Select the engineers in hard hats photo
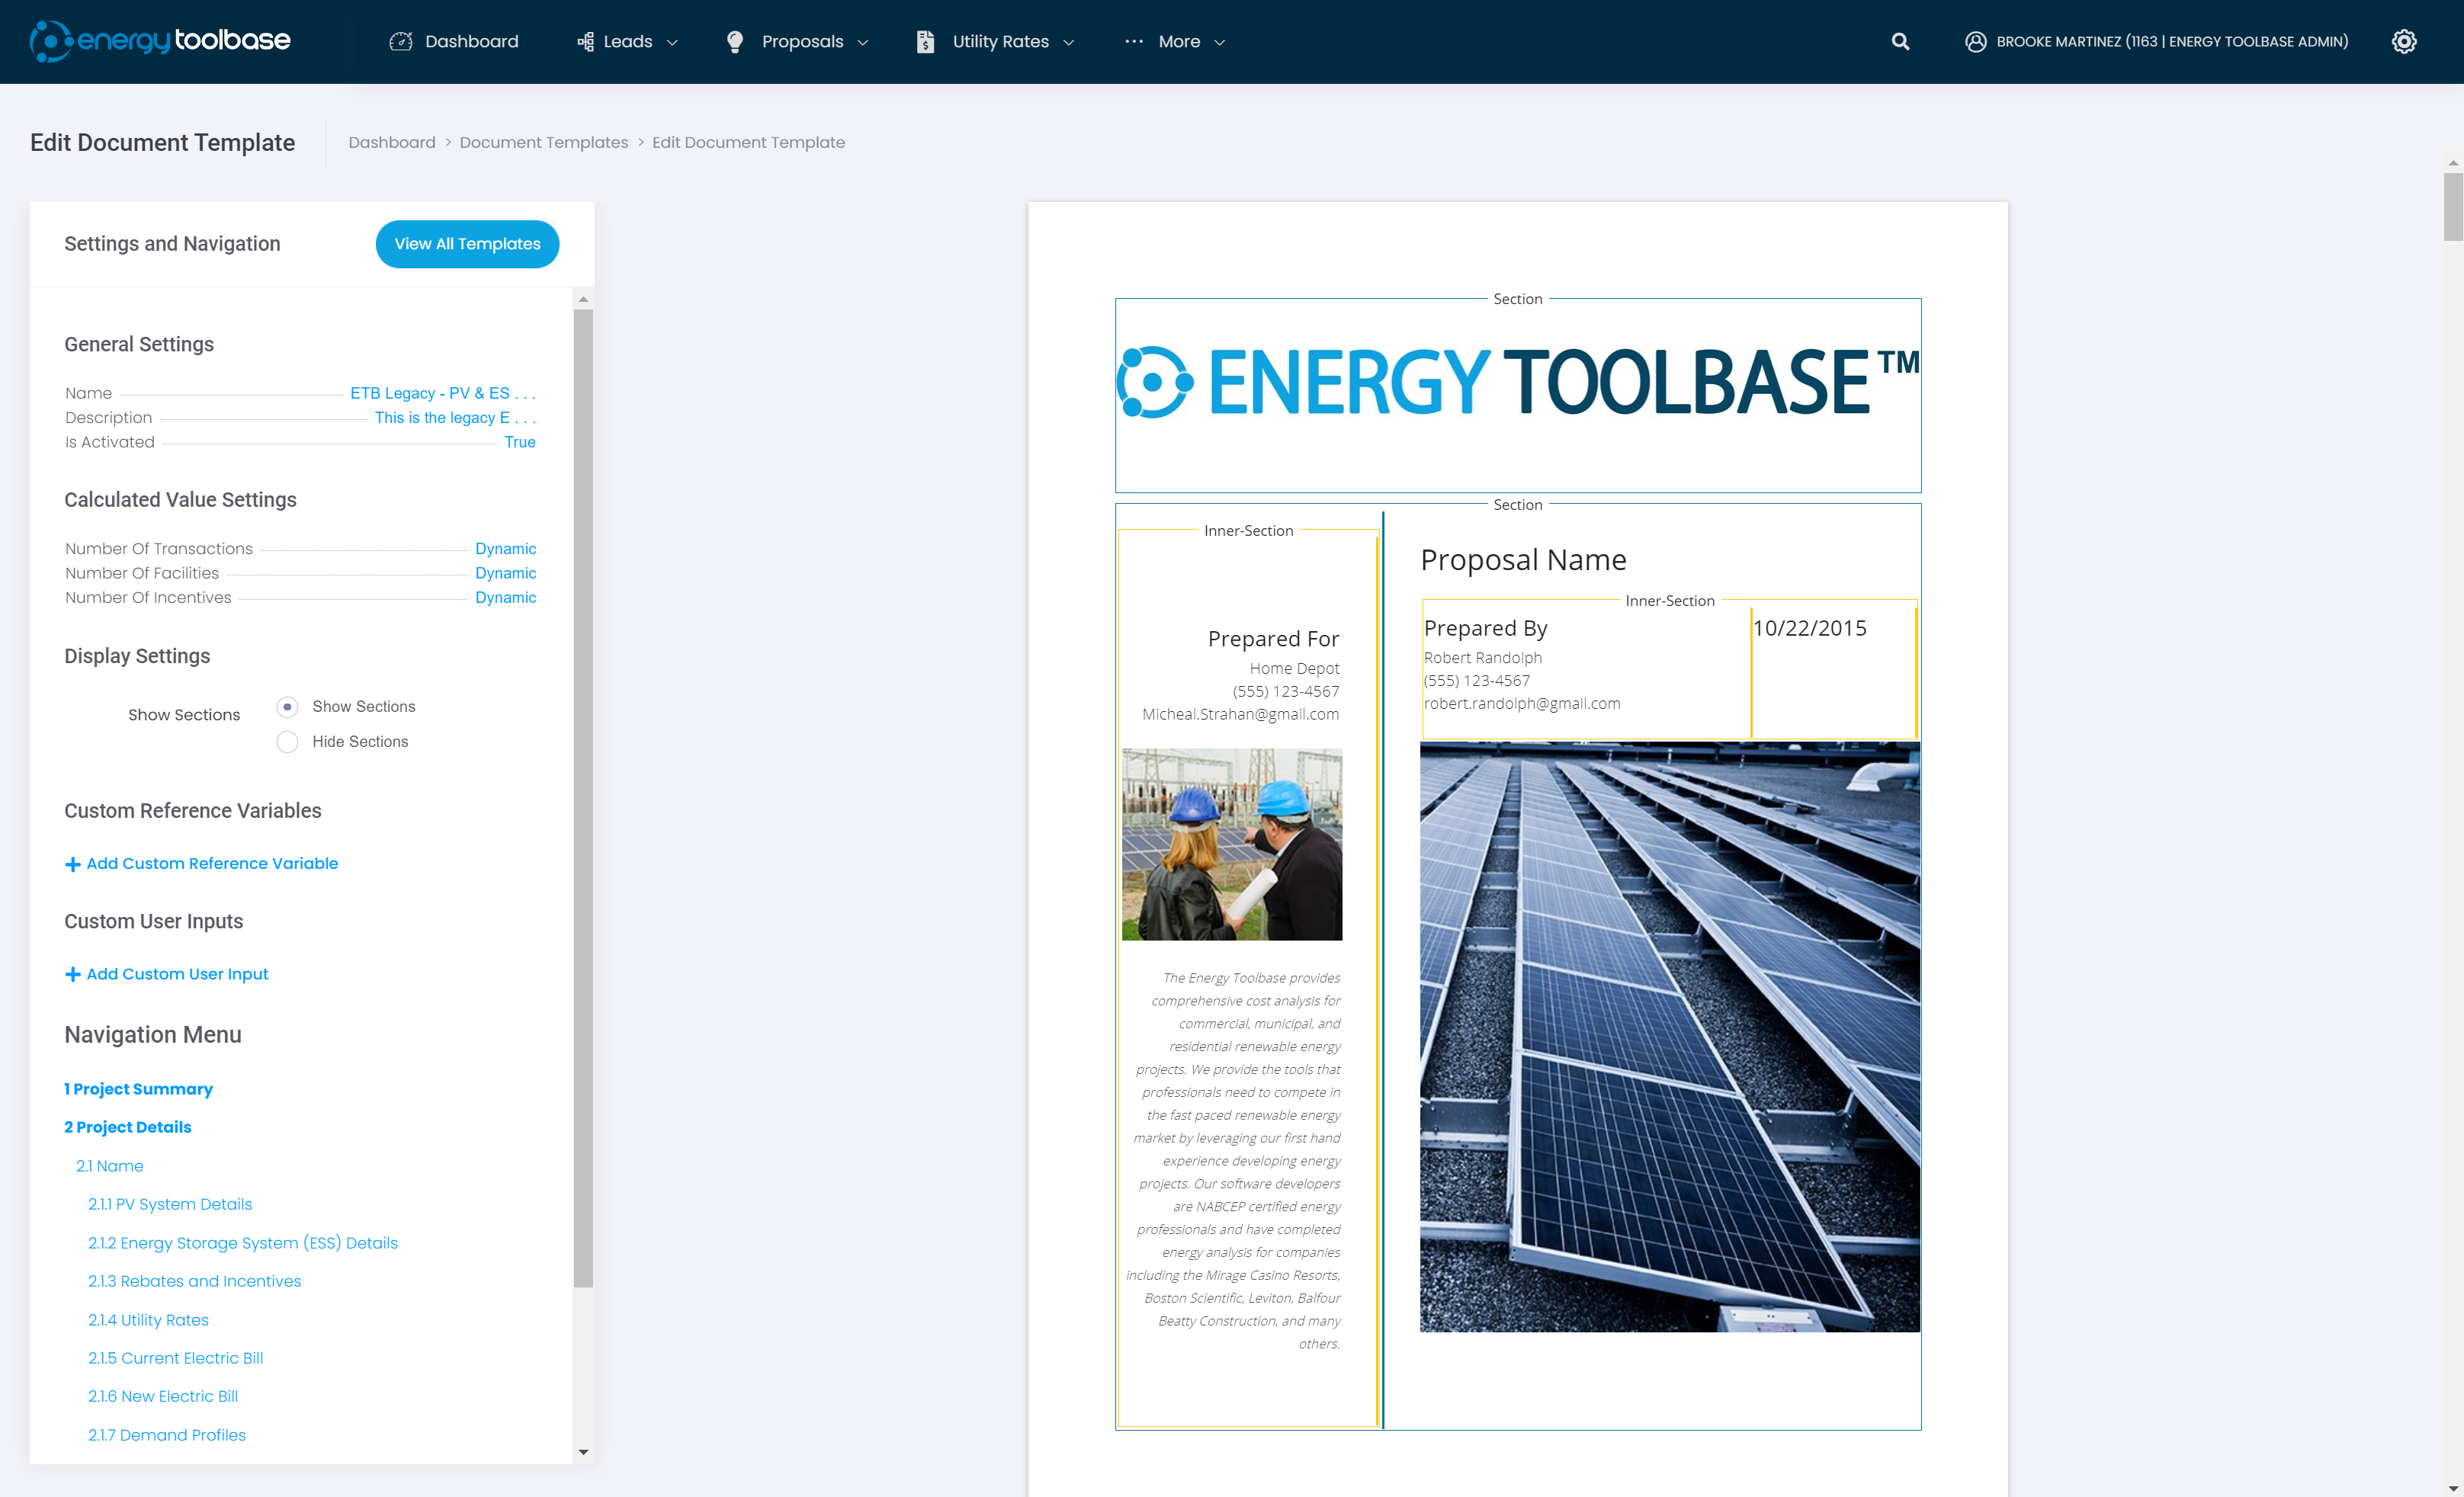The height and width of the screenshot is (1497, 2464). [1232, 845]
